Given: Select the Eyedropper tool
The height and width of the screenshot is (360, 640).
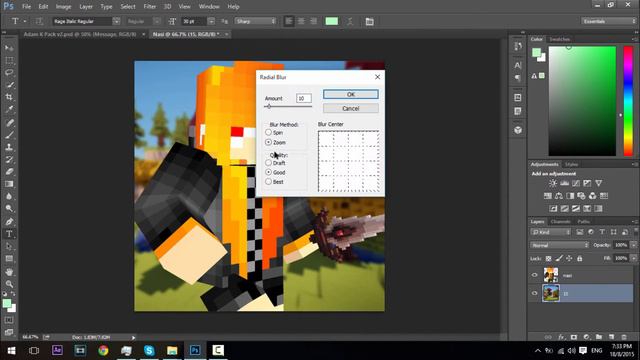Looking at the screenshot, I should point(9,109).
